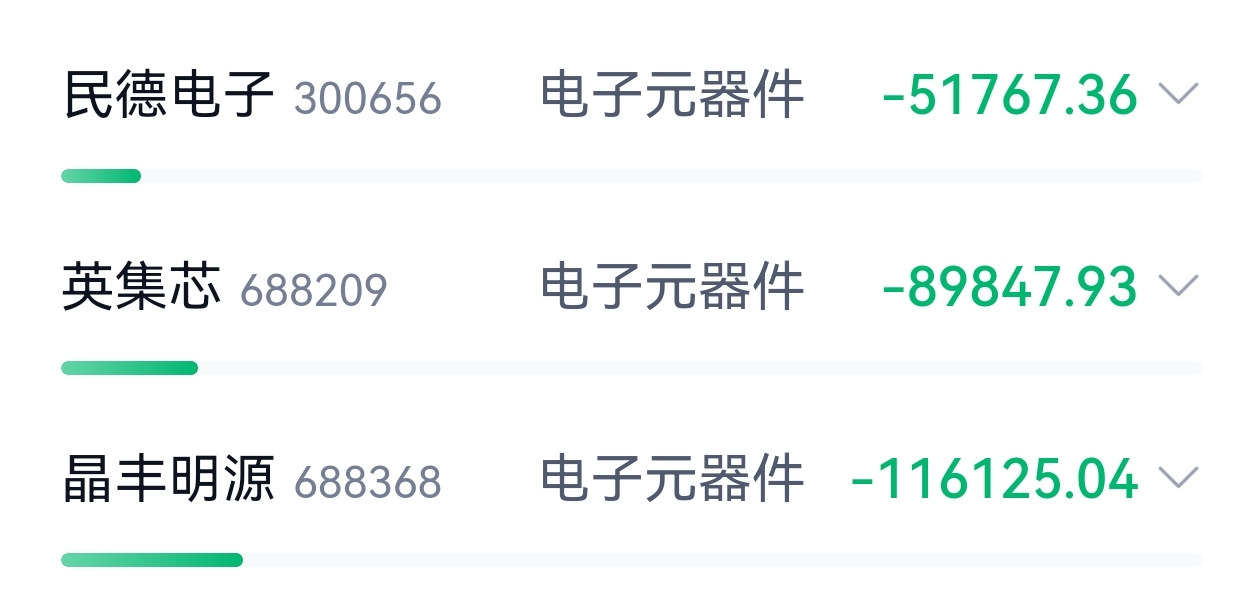The height and width of the screenshot is (601, 1260).
Task: Click the value -89847.93
Action: [x=1010, y=288]
